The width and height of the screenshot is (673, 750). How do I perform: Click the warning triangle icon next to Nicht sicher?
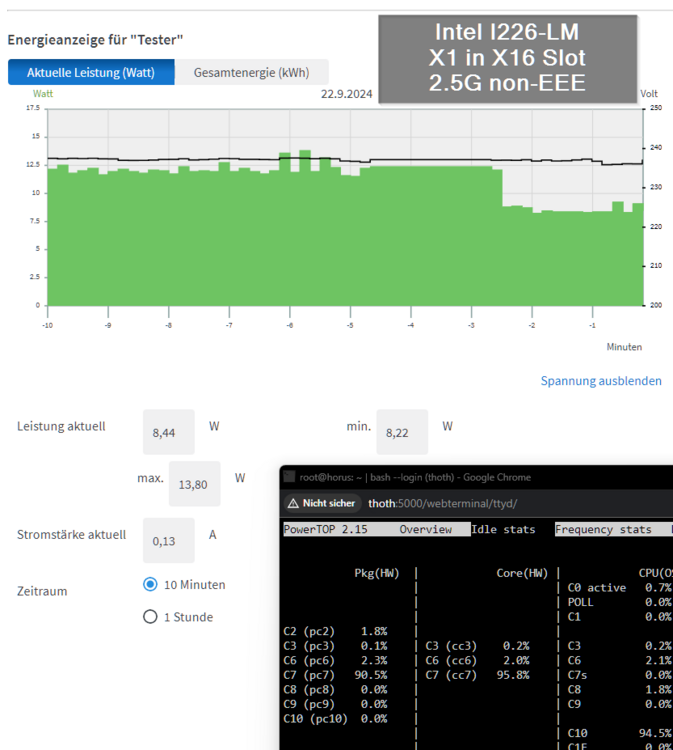pyautogui.click(x=293, y=504)
